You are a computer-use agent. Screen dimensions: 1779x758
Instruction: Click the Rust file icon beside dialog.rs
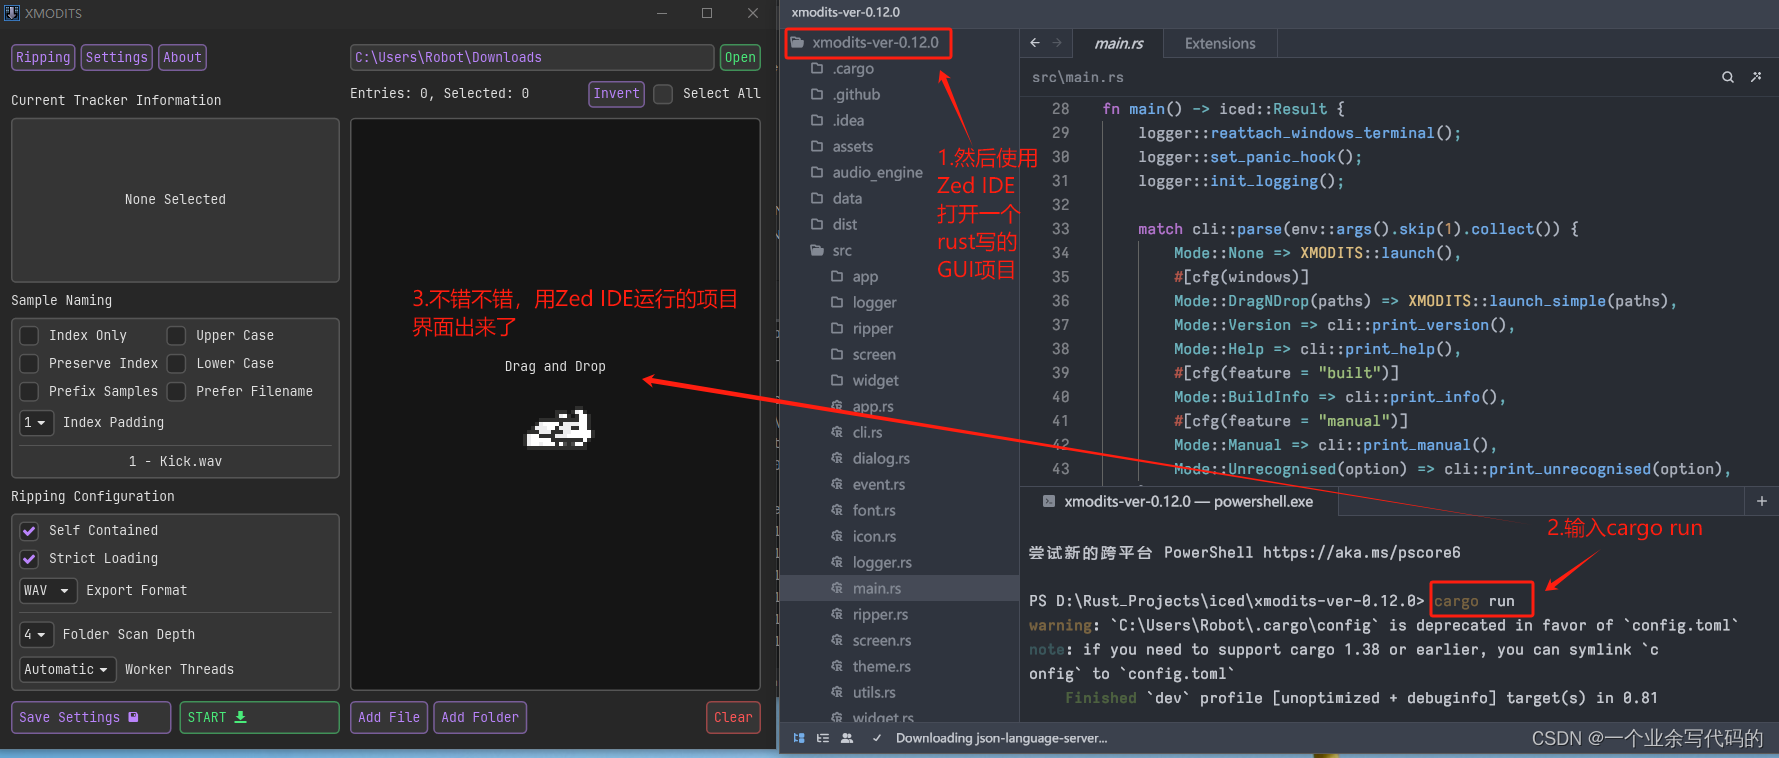click(x=837, y=458)
